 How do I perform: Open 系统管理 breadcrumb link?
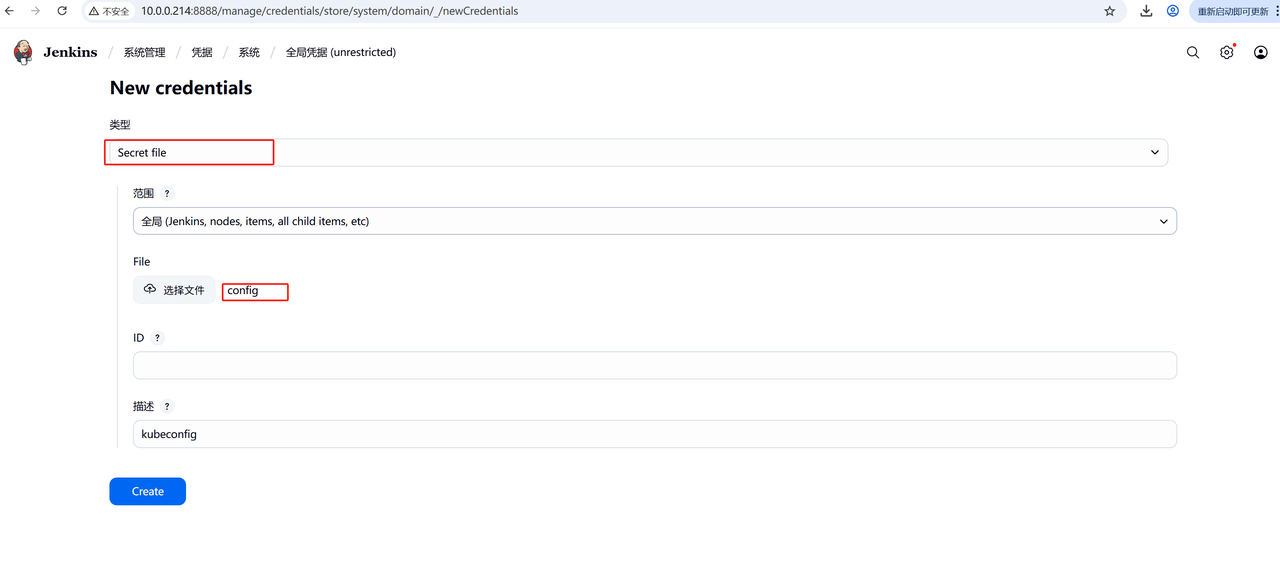point(144,53)
